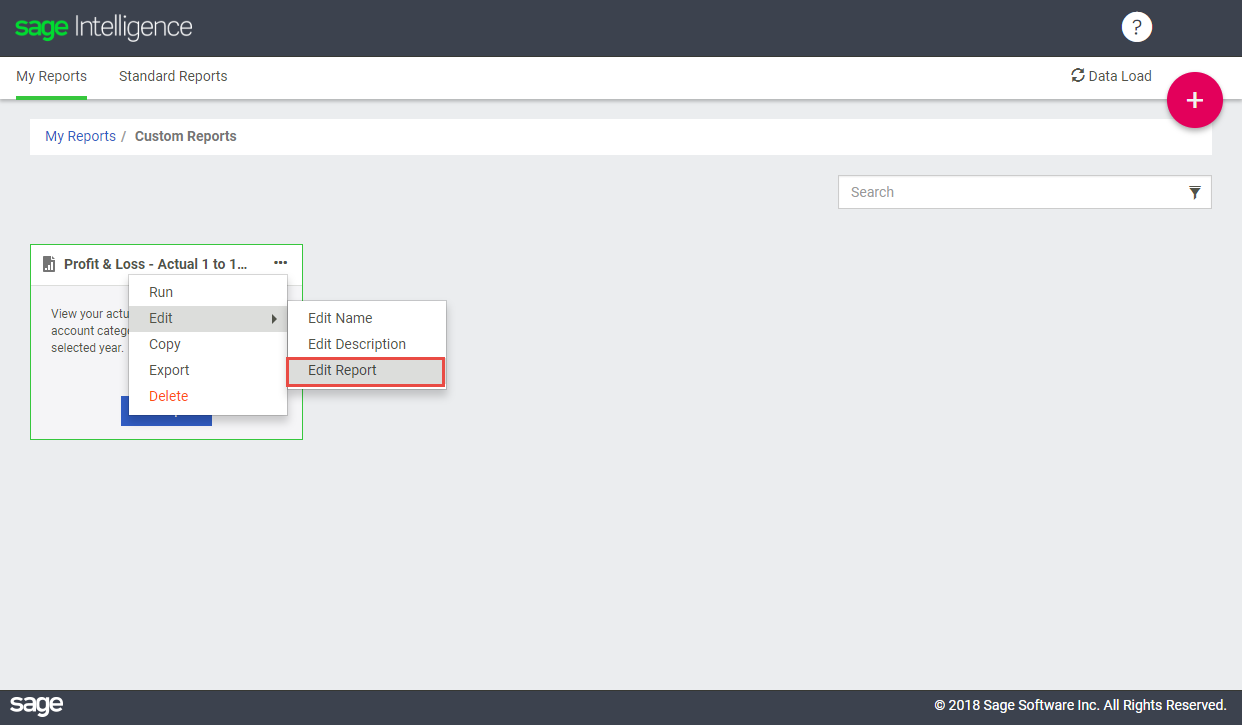Select Export from context menu
This screenshot has width=1242, height=725.
click(x=208, y=370)
